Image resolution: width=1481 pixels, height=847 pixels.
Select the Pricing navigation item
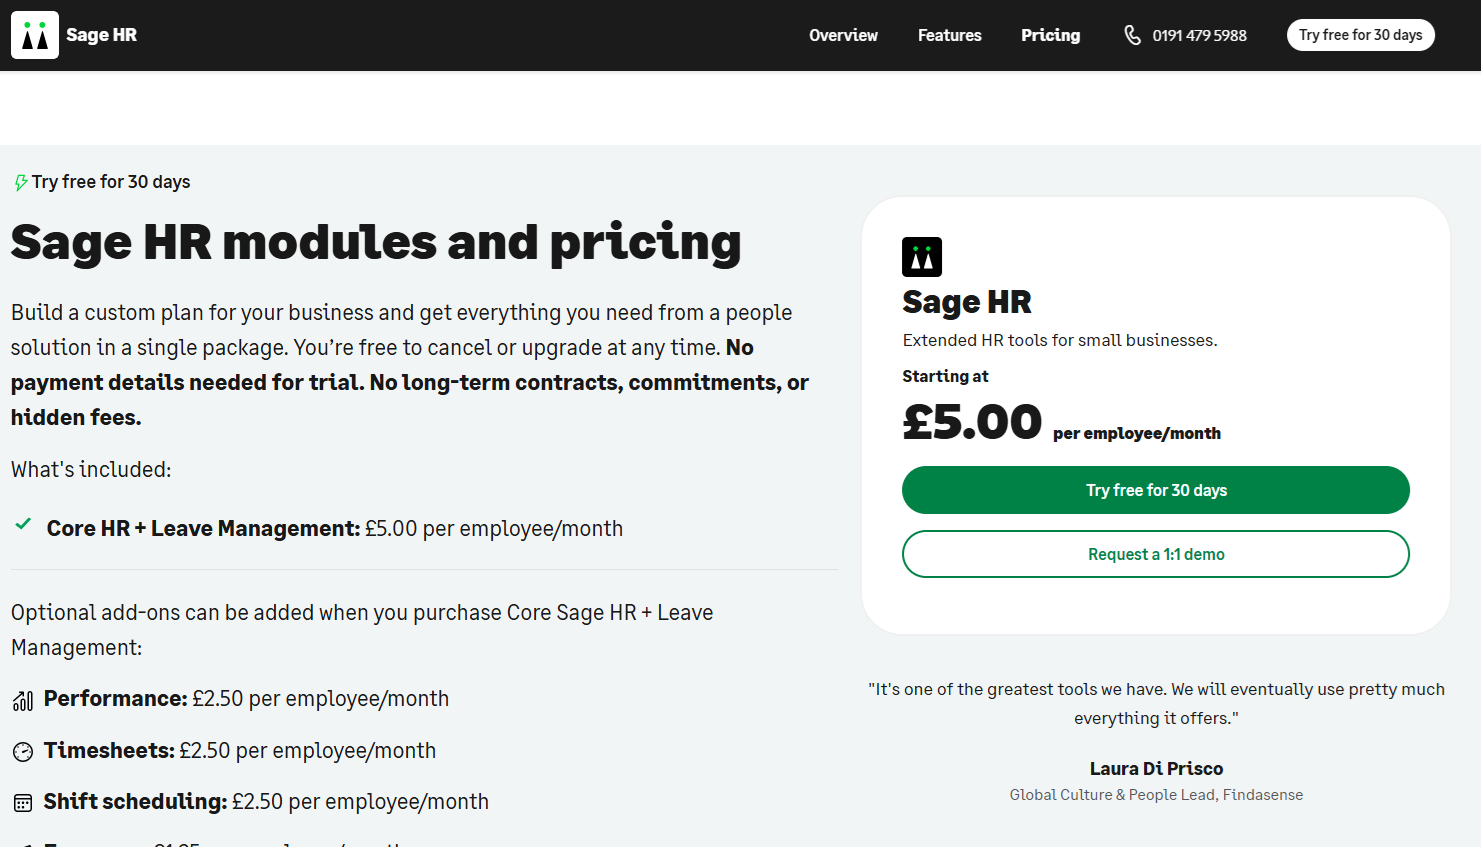pyautogui.click(x=1050, y=34)
